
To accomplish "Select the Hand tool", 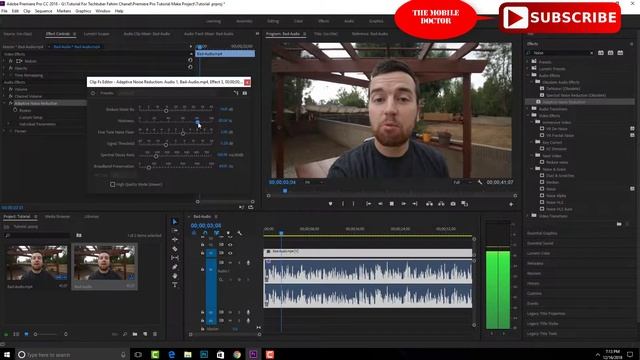I will [x=175, y=276].
